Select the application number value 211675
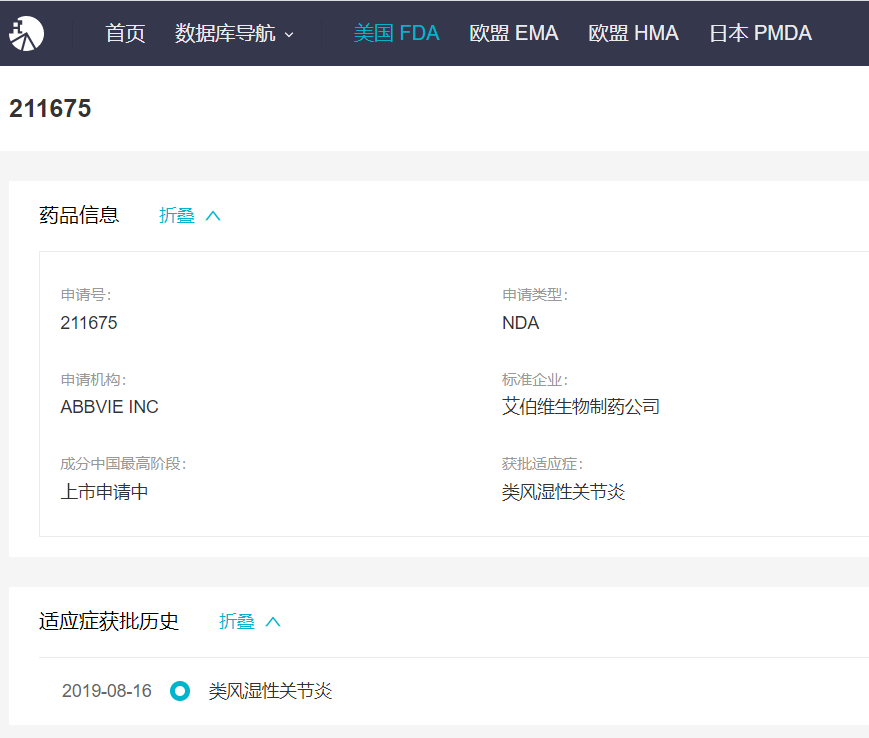This screenshot has height=738, width=869. (x=89, y=322)
